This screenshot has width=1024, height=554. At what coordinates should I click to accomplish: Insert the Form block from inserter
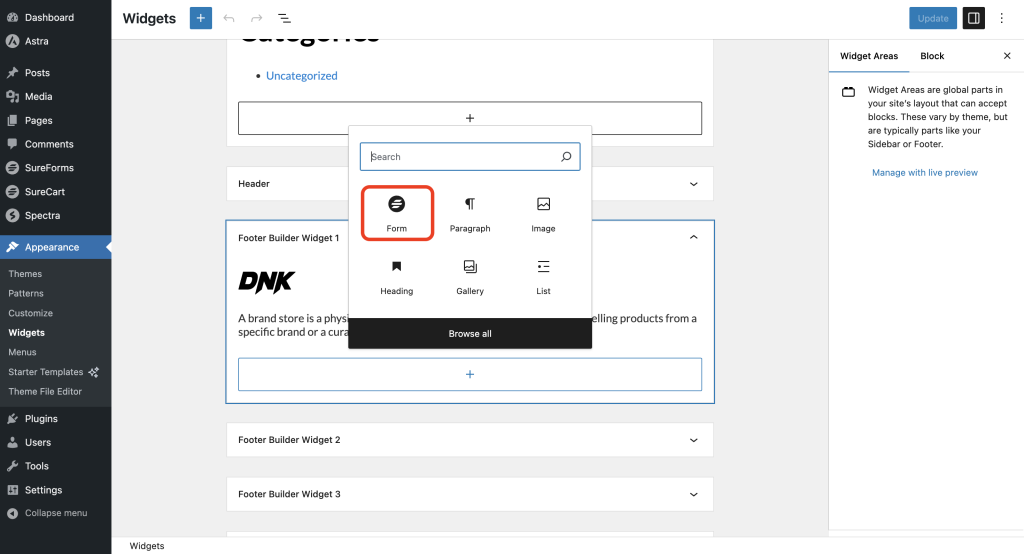396,213
